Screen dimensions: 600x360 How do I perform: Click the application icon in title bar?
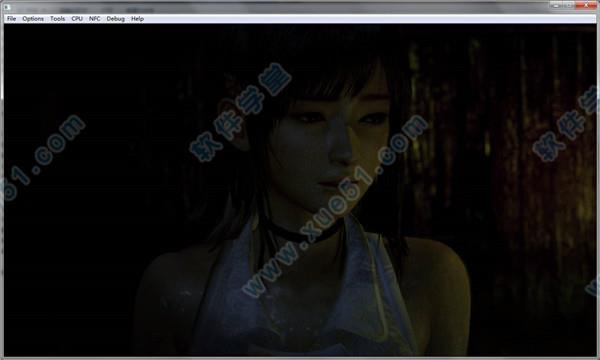click(x=8, y=7)
